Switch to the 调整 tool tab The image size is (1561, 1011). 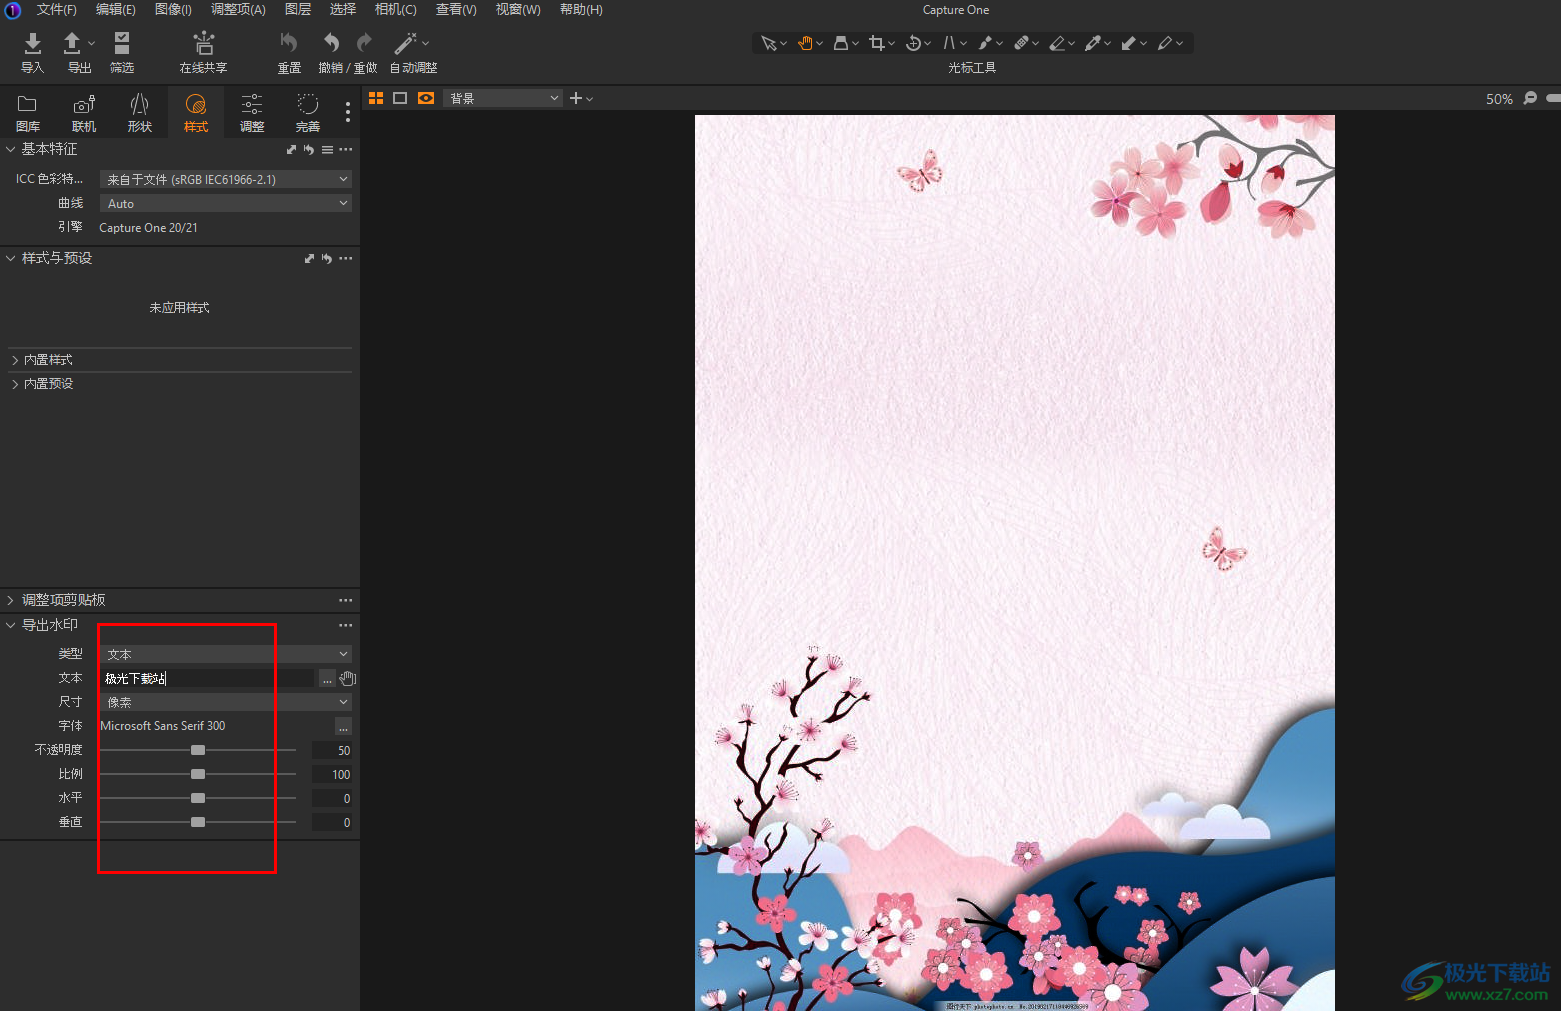point(252,112)
